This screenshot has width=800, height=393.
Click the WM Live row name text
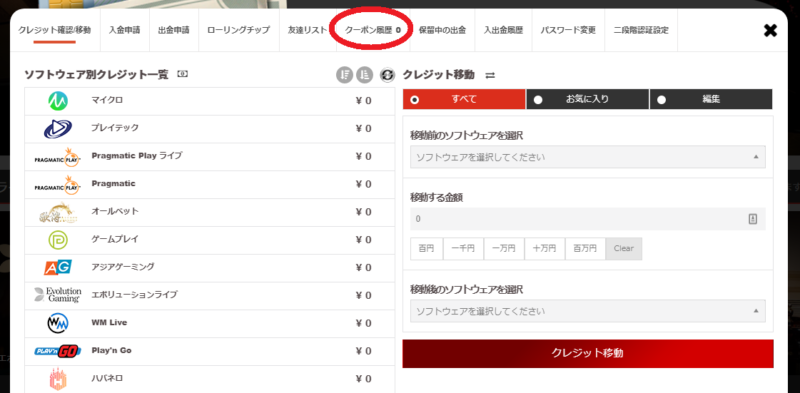[109, 323]
